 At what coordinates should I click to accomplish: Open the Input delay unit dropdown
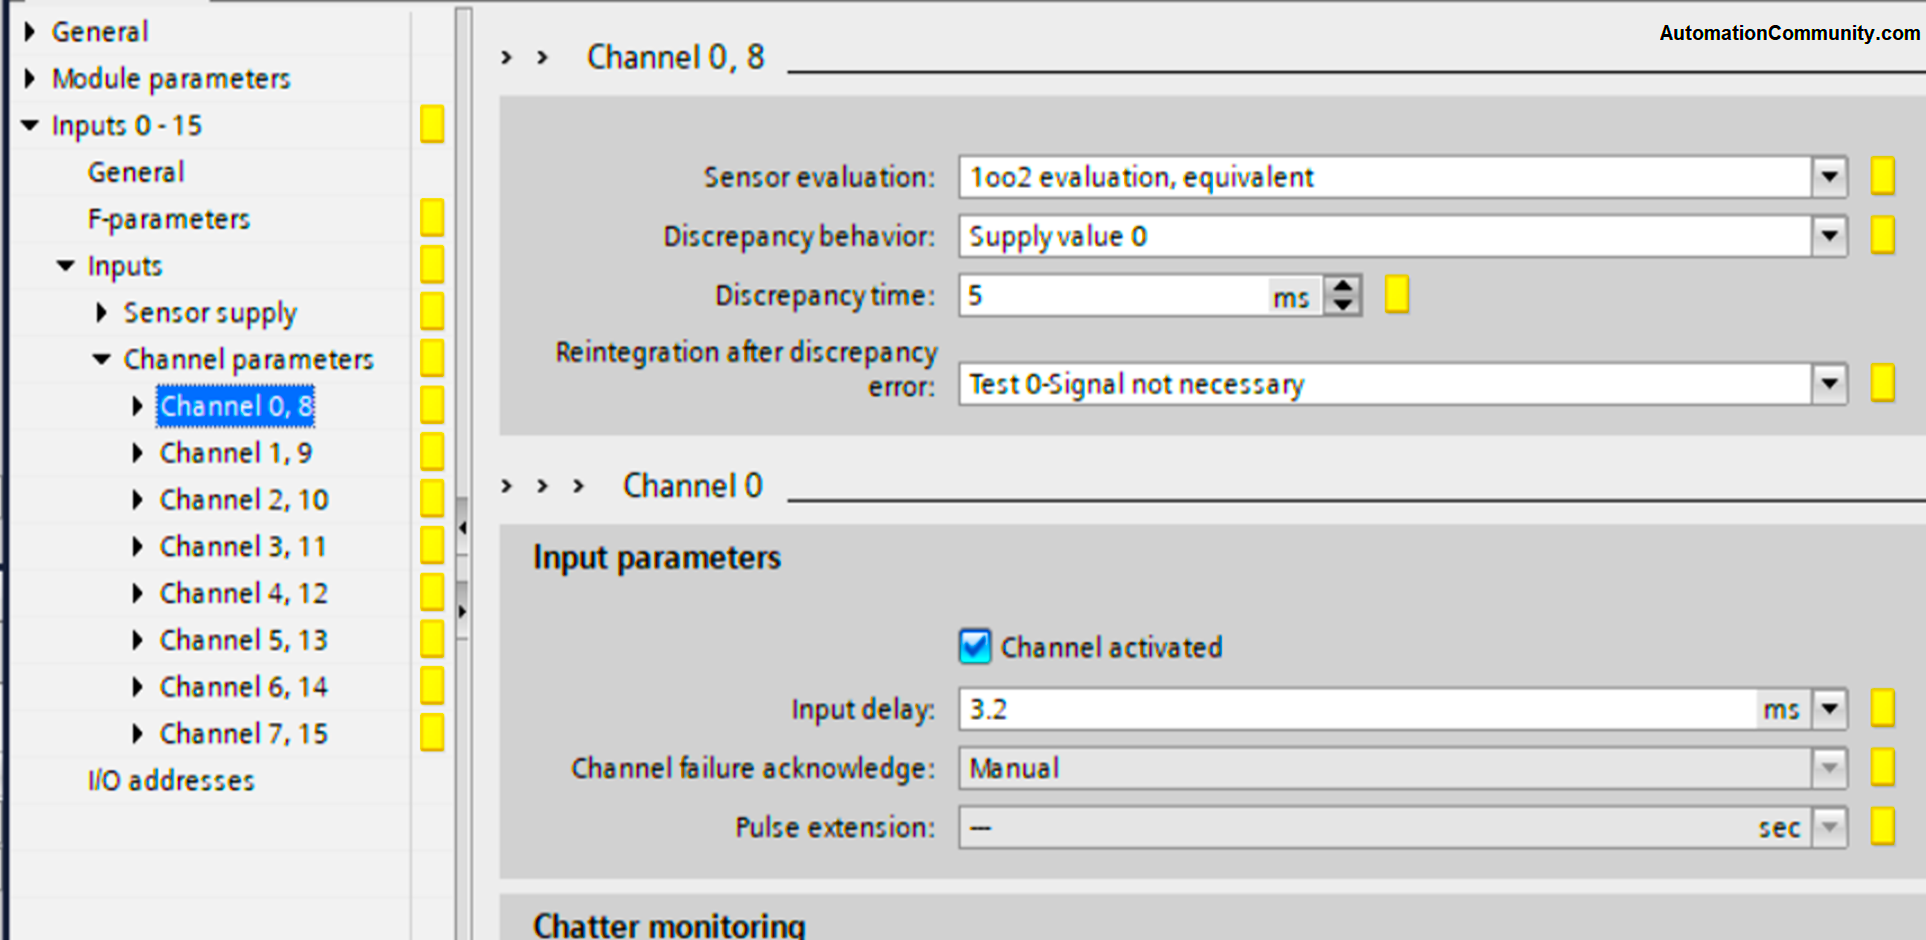tap(1829, 708)
